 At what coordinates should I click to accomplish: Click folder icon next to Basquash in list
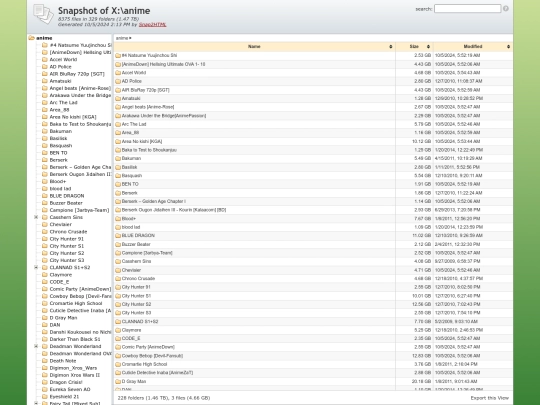118,176
